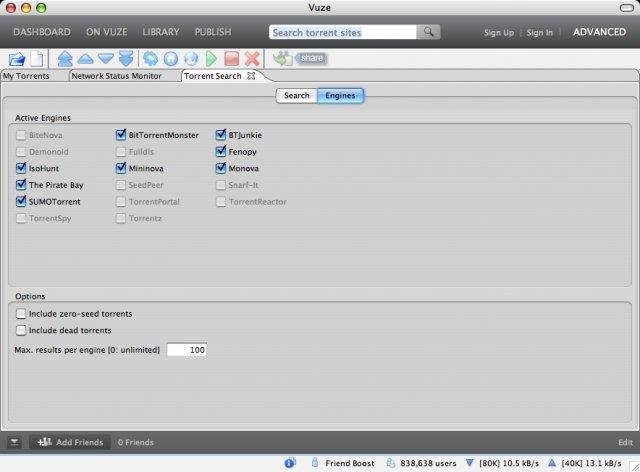Move torrent to bottom of queue
This screenshot has height=472, width=640.
pos(126,59)
